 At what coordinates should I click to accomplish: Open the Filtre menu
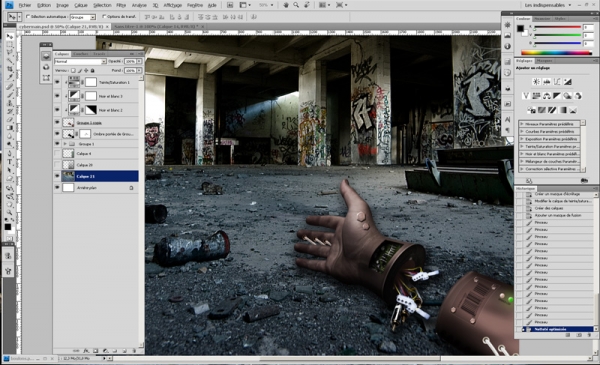point(121,5)
